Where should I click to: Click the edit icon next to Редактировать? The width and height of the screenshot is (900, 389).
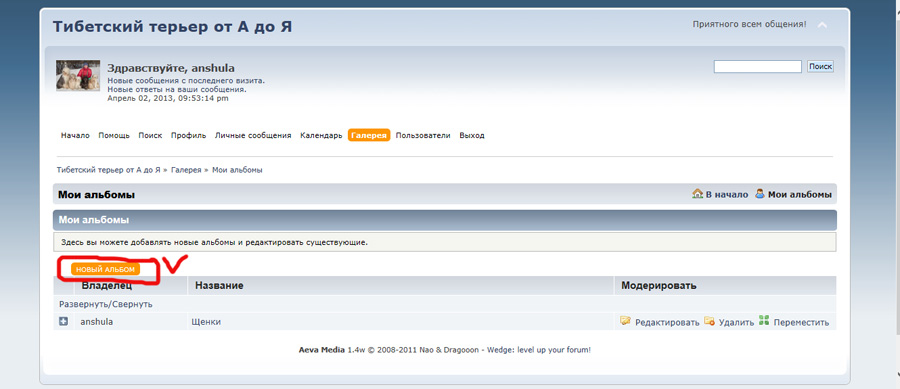[626, 321]
